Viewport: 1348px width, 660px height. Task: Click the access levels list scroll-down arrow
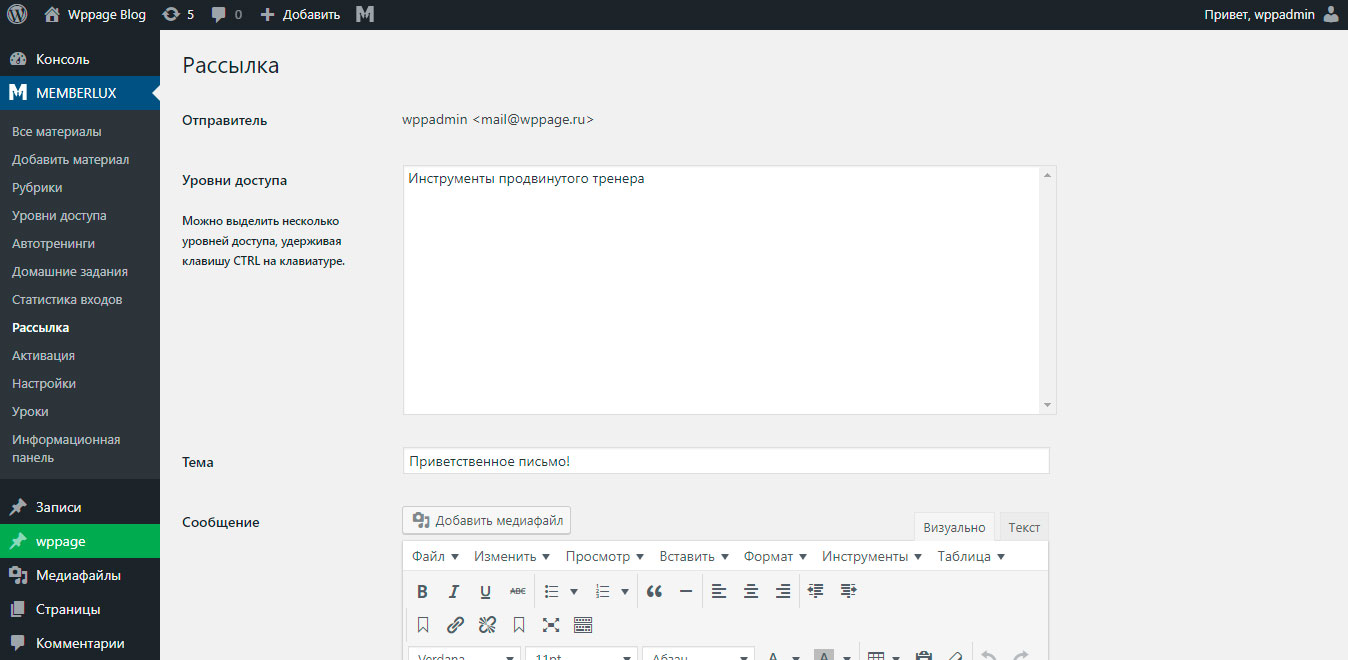pyautogui.click(x=1047, y=405)
